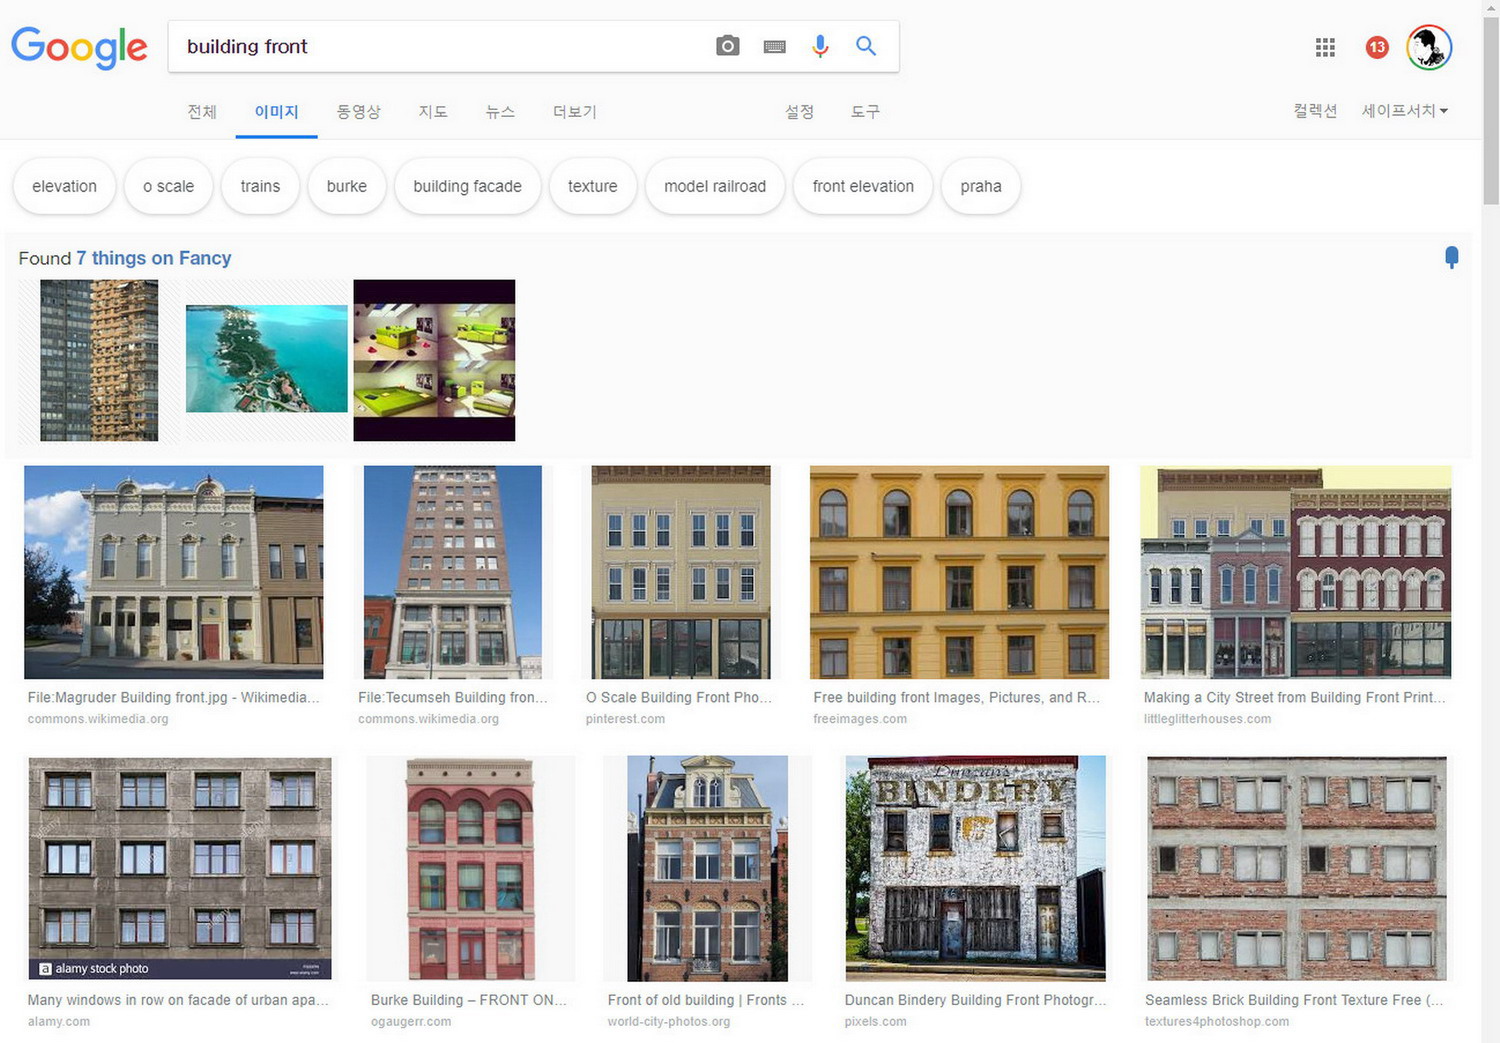This screenshot has height=1043, width=1500.
Task: Click the microphone voice search icon
Action: [820, 46]
